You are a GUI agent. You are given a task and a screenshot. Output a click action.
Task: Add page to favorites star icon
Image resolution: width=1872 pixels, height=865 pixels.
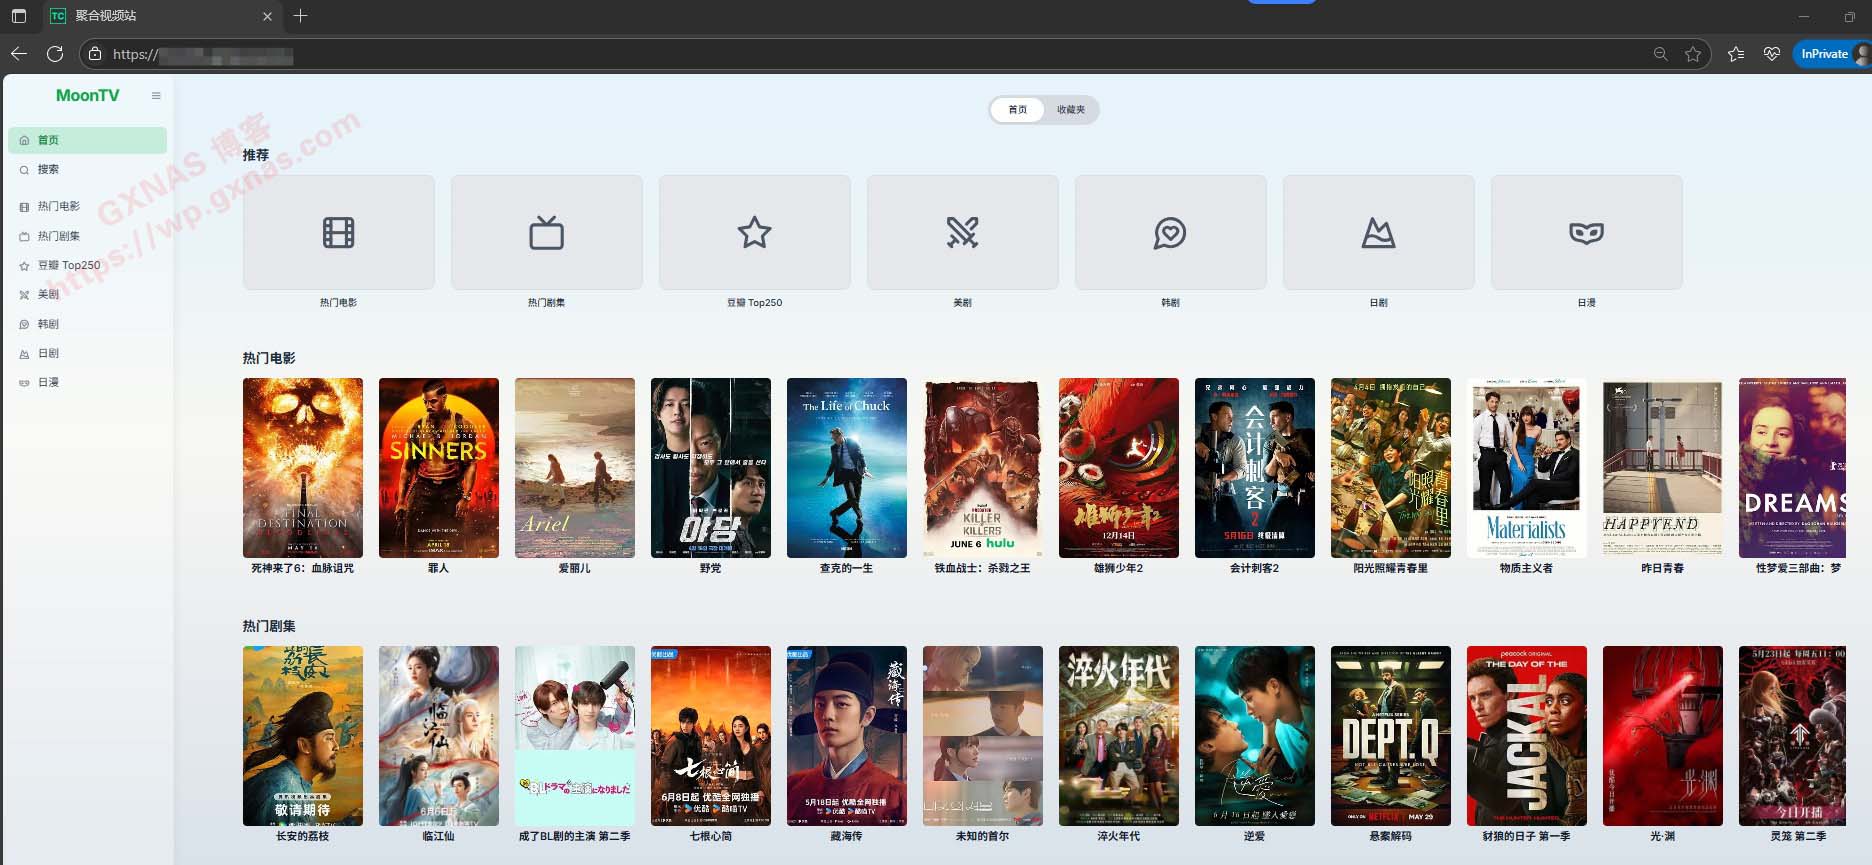pos(1693,54)
